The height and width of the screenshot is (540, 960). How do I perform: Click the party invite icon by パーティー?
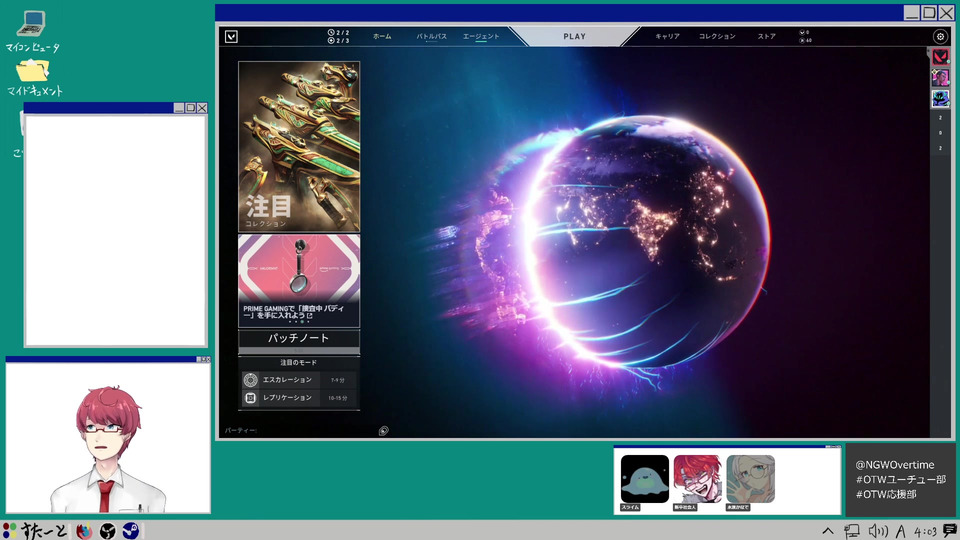click(x=383, y=431)
